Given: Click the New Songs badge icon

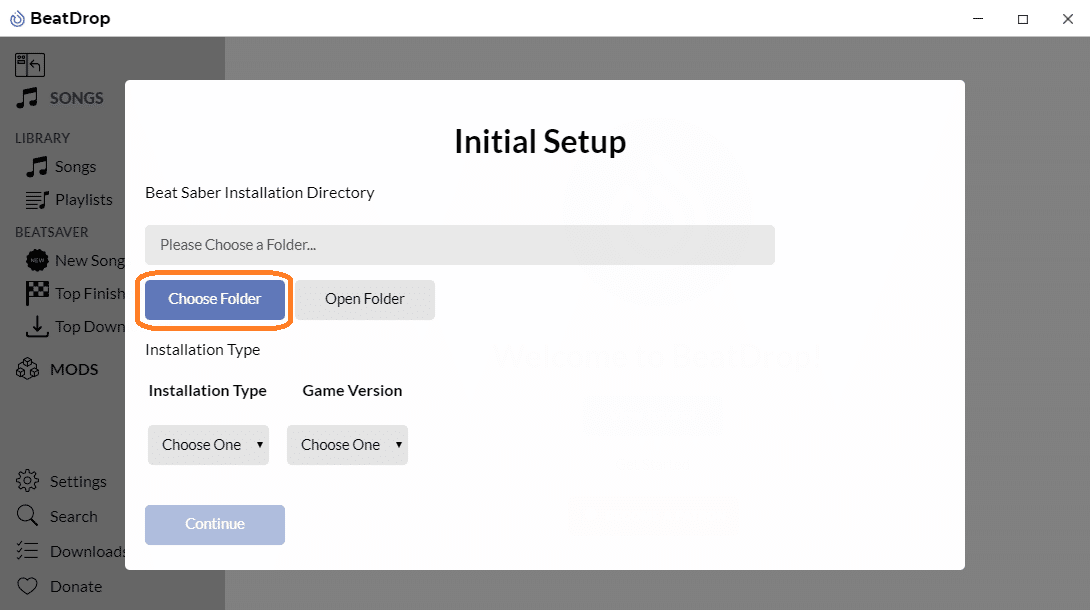Looking at the screenshot, I should click(37, 261).
